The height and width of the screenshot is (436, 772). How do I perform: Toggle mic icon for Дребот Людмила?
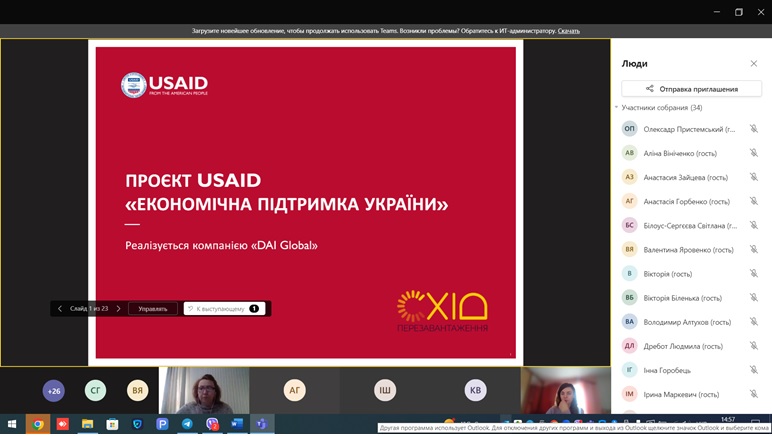(x=754, y=346)
